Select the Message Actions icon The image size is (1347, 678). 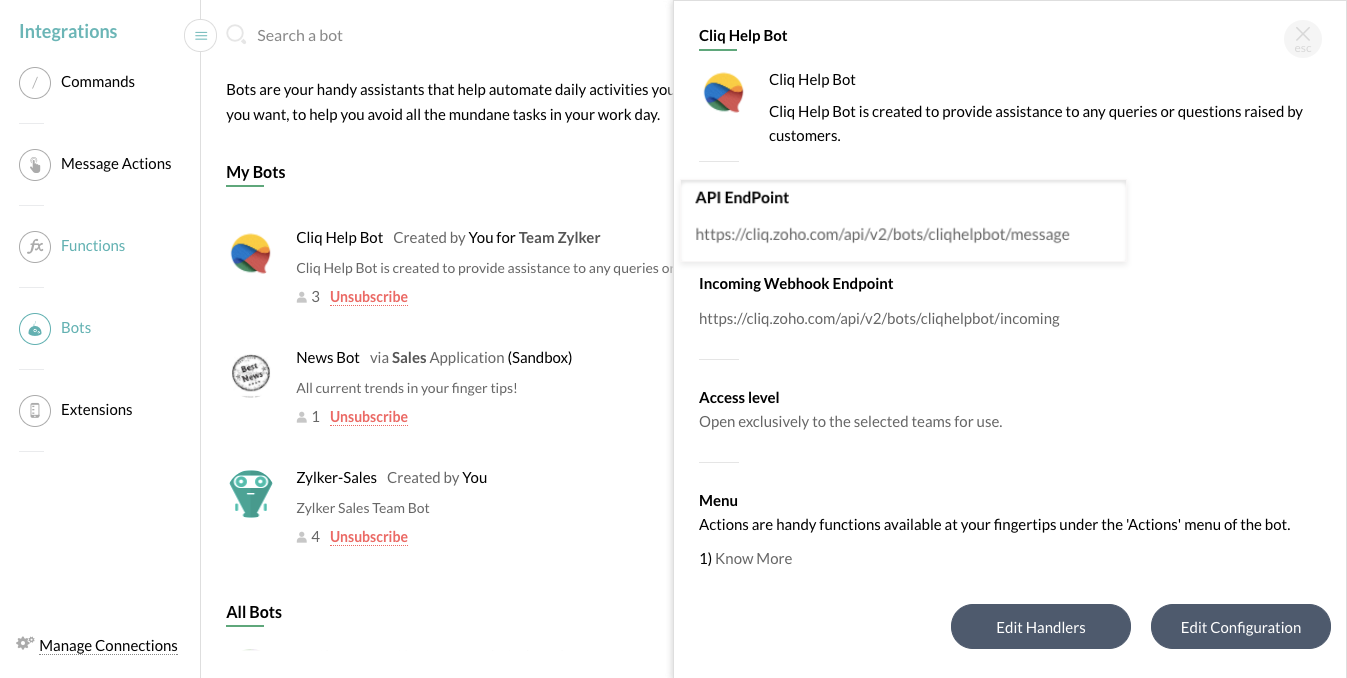click(35, 165)
